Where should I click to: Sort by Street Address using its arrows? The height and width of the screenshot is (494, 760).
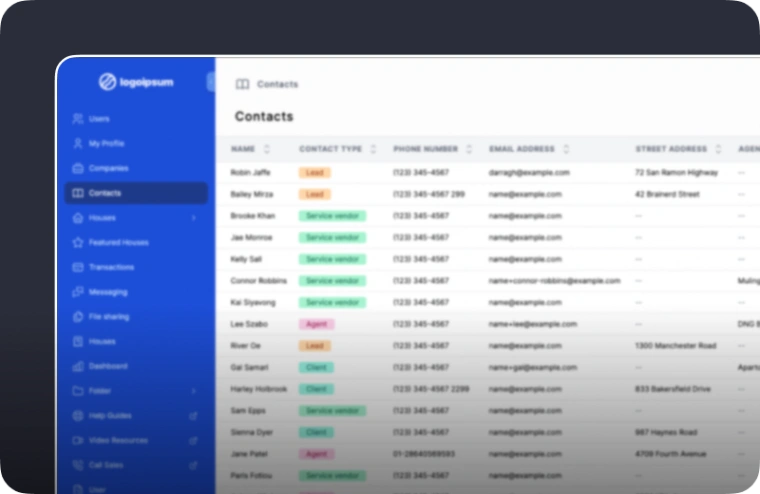[x=718, y=149]
